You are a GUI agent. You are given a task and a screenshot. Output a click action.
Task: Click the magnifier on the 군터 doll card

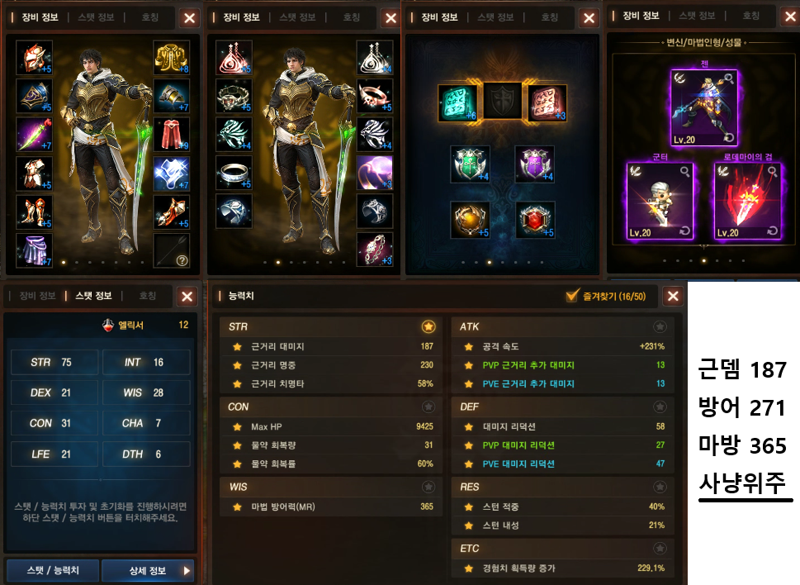pyautogui.click(x=685, y=172)
